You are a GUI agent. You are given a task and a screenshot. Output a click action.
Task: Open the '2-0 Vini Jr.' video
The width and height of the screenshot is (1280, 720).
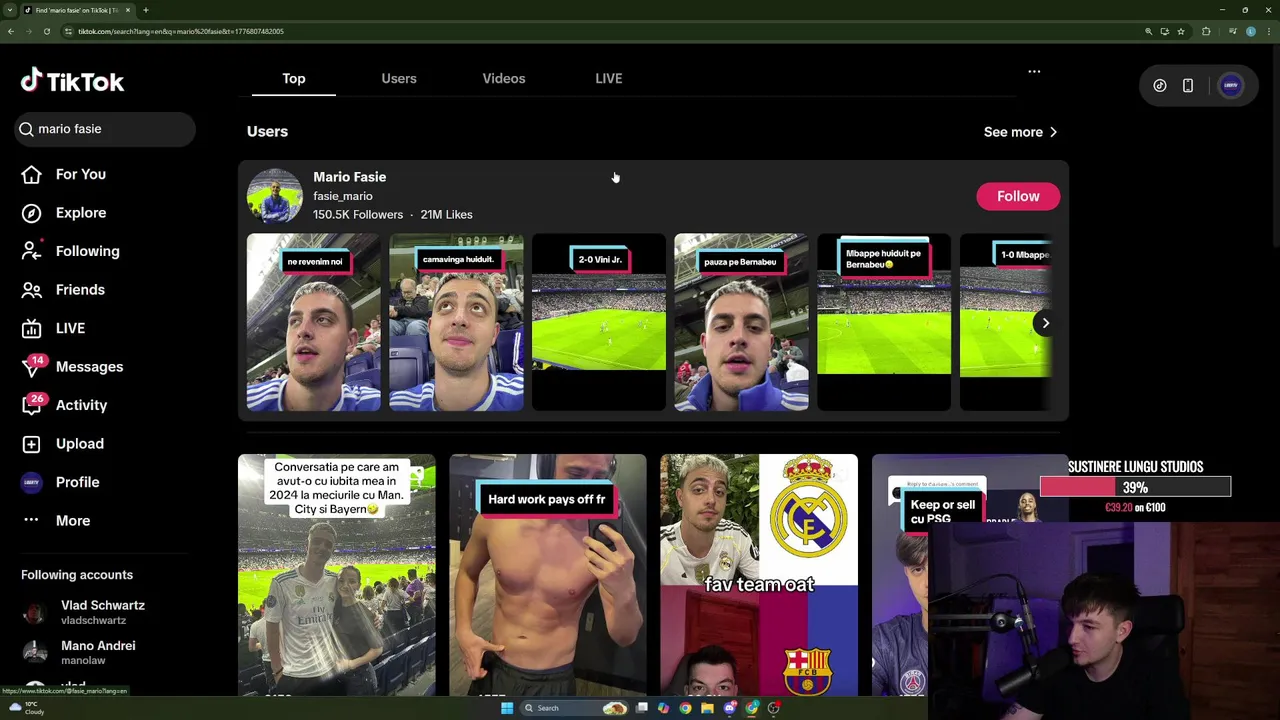[599, 322]
